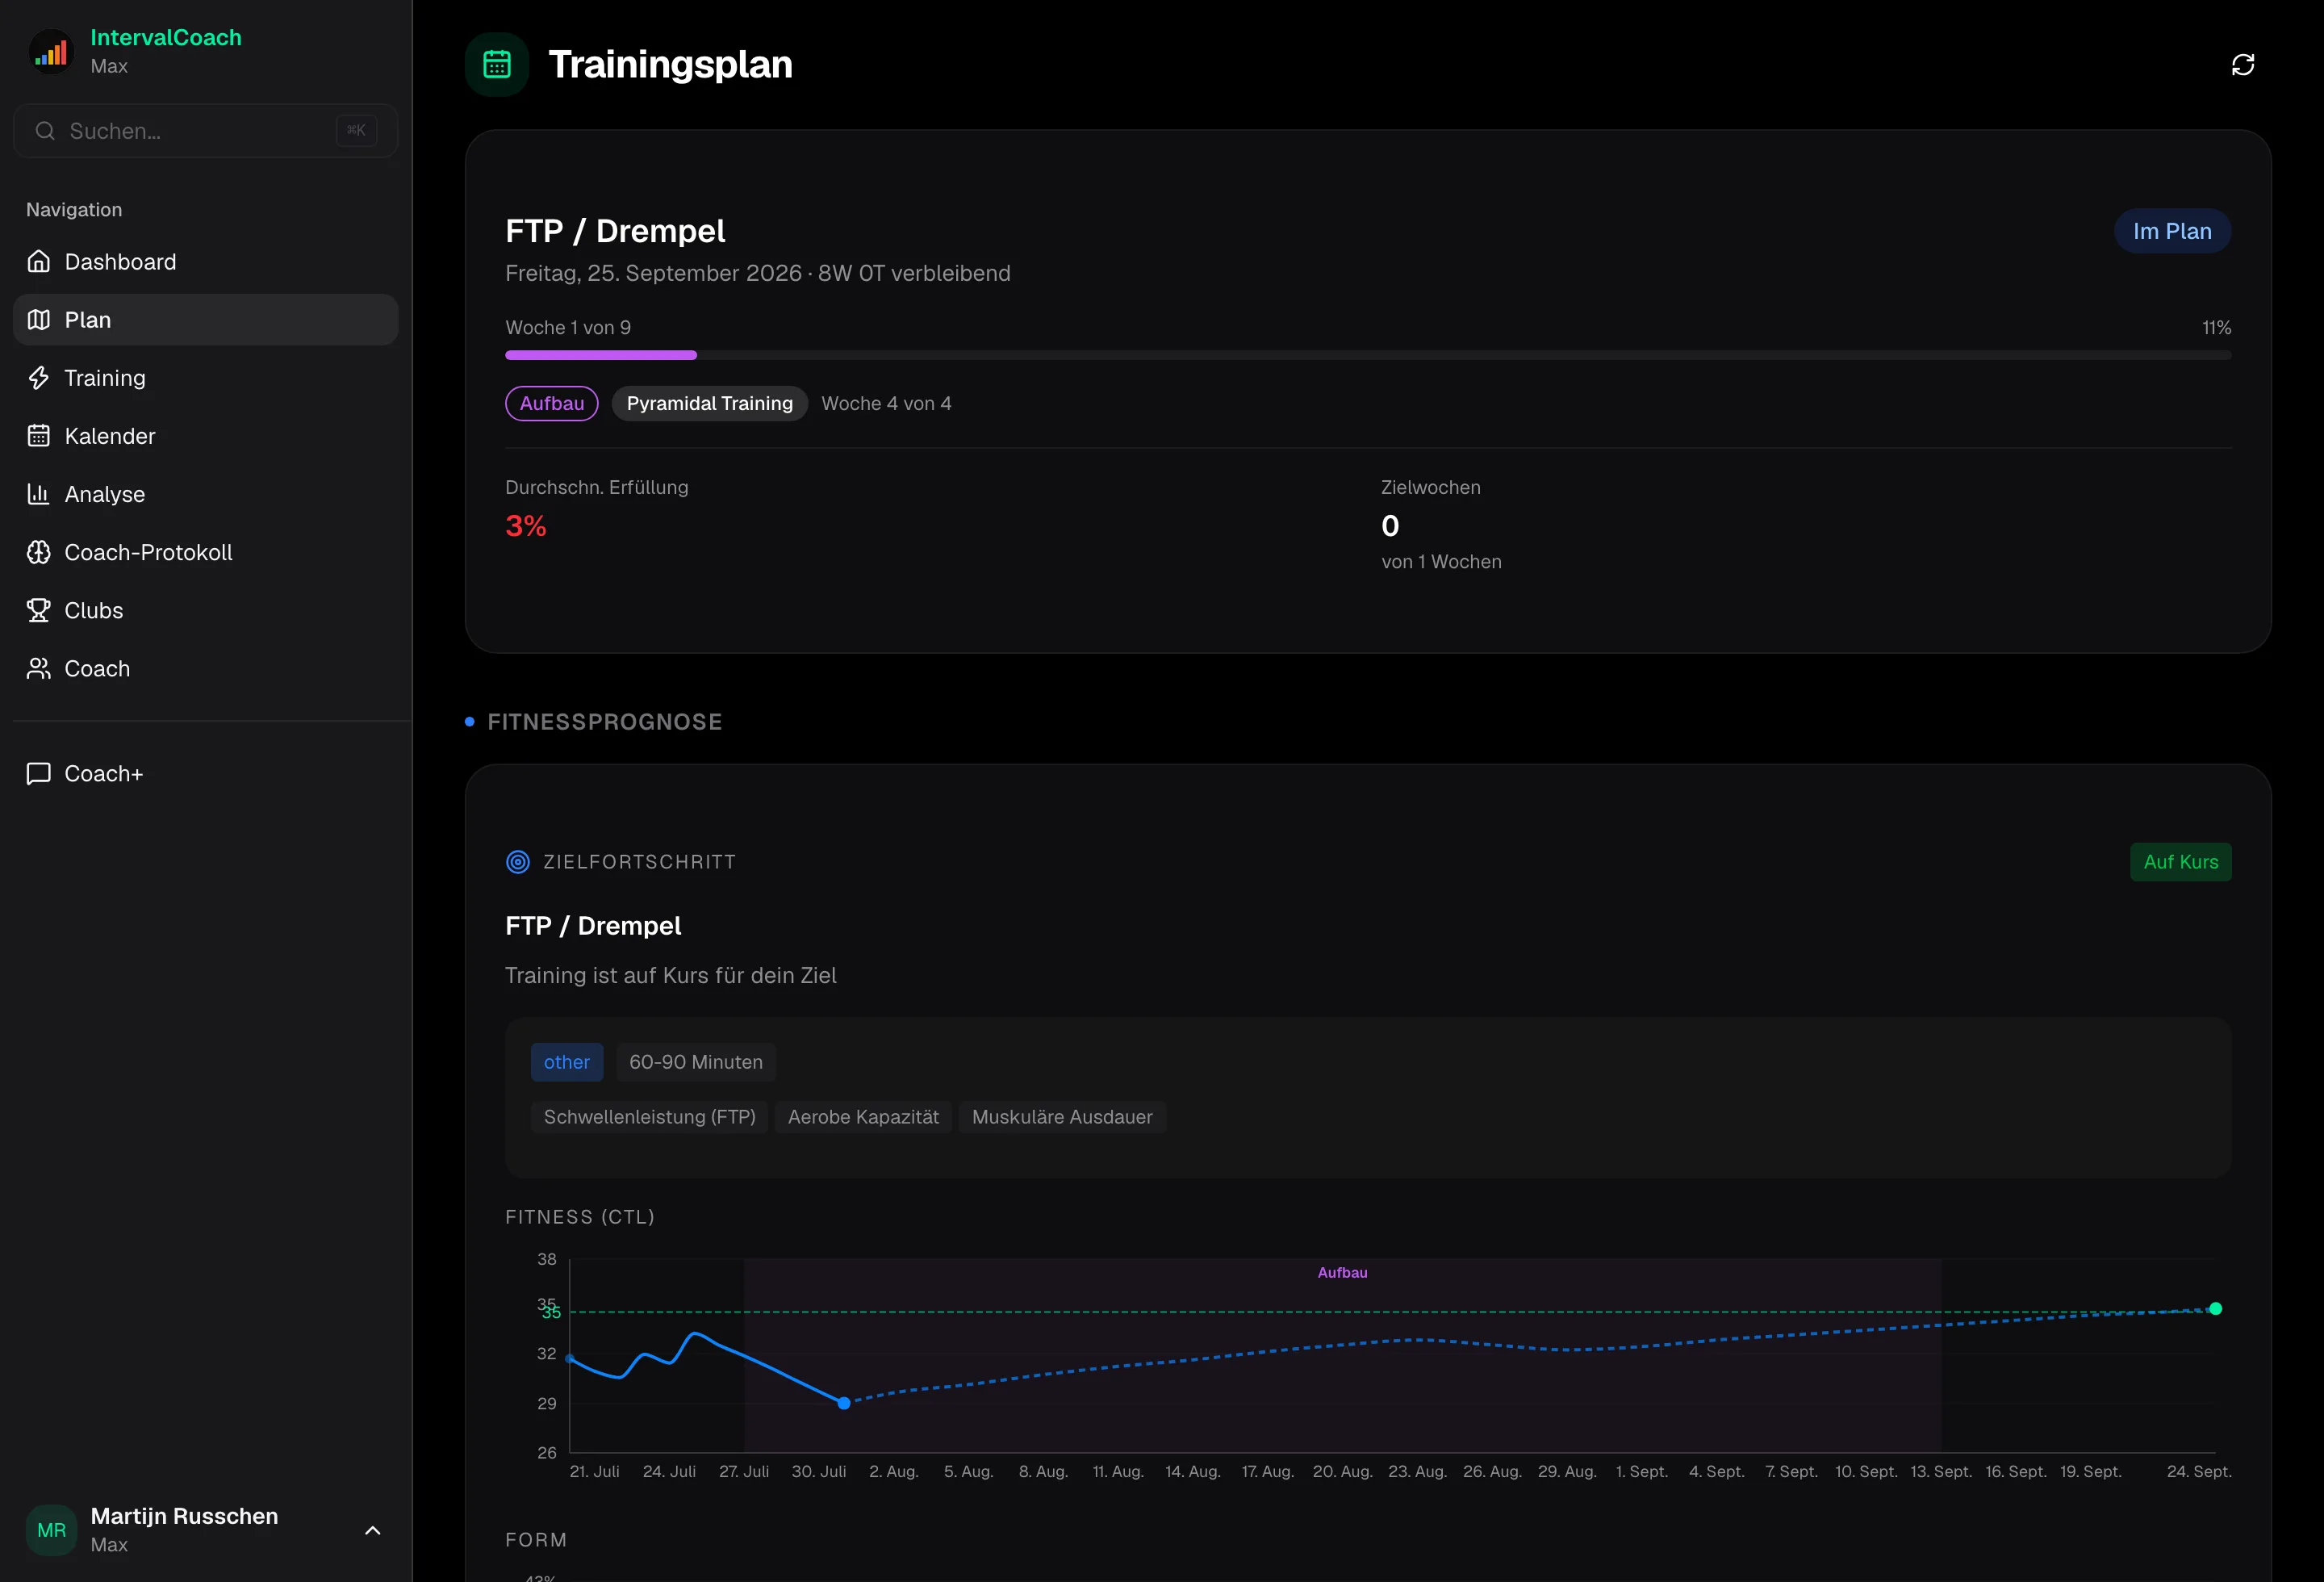Click the ⌘K shortcut badge

[357, 130]
